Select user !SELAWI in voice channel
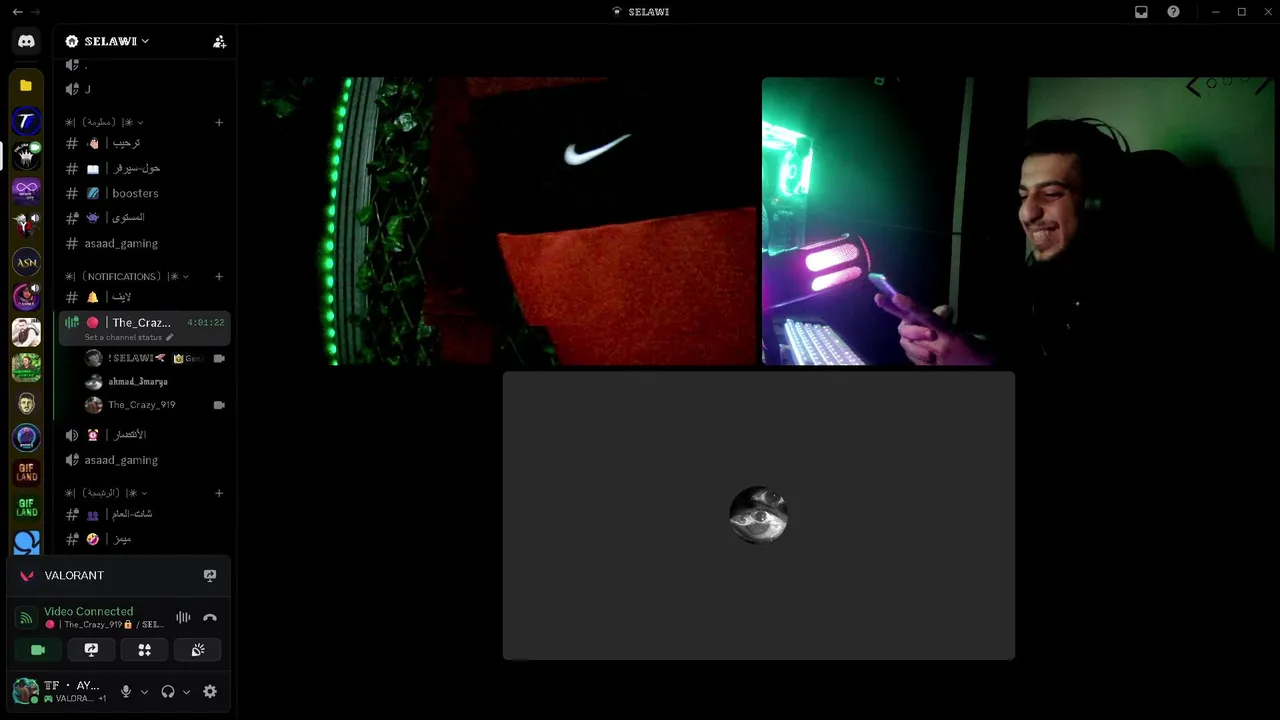1280x720 pixels. tap(156, 358)
